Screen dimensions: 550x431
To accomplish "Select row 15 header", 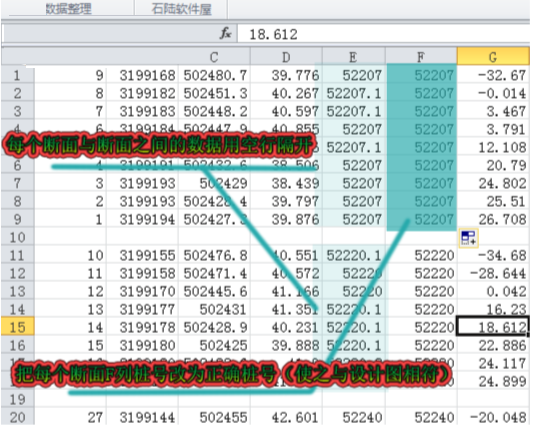I will tap(18, 327).
